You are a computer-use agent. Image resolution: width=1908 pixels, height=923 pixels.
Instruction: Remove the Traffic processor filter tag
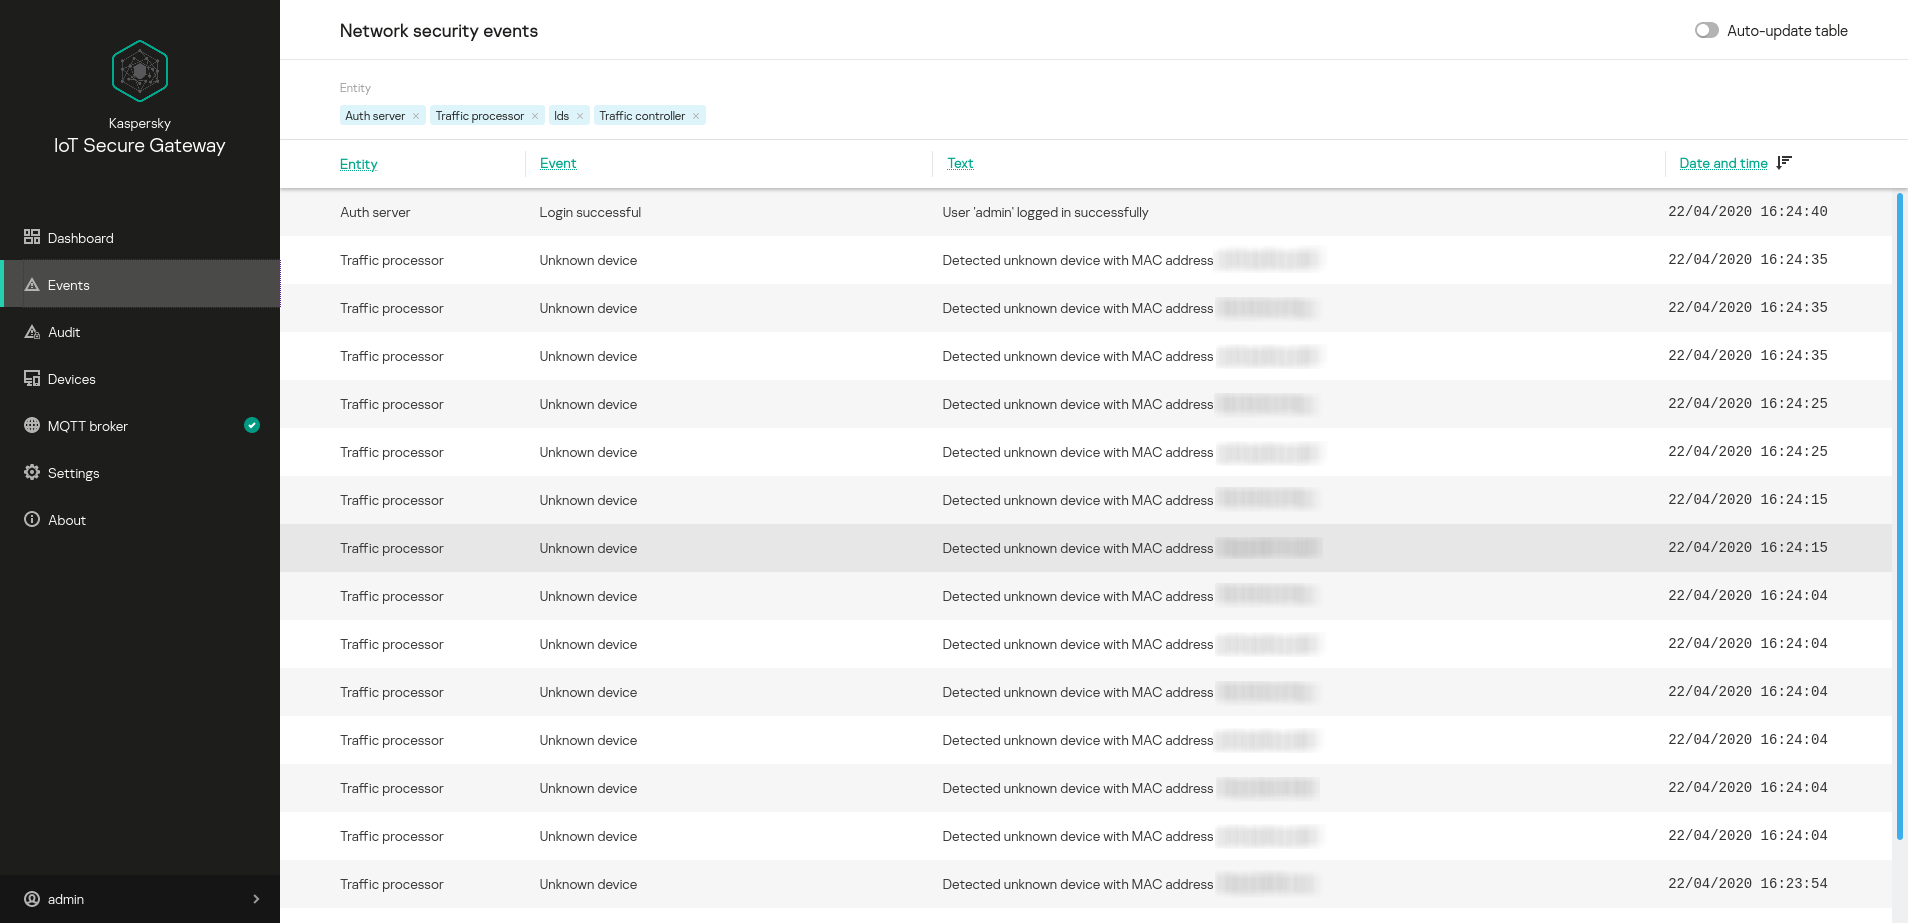point(535,116)
